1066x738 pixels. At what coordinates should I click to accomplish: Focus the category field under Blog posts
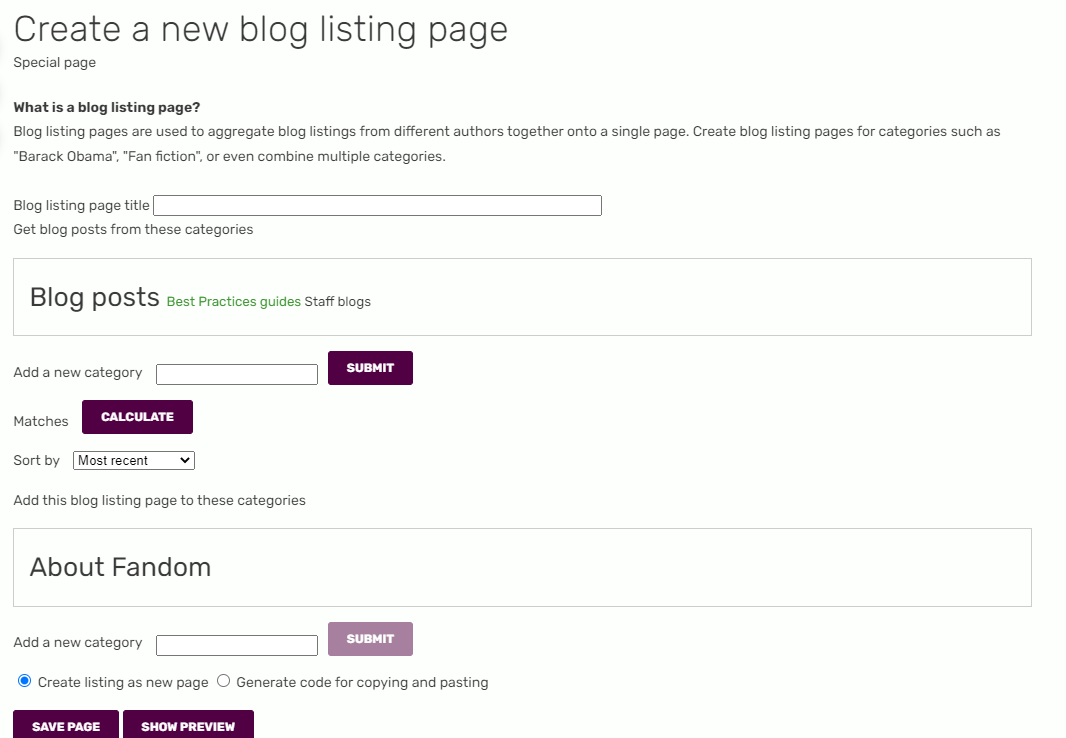pos(237,374)
